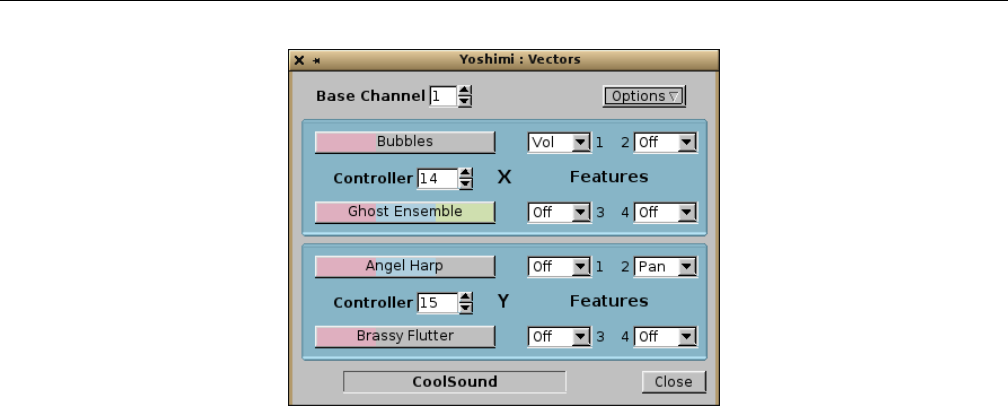Open the Options menu button
Screen dimensions: 1008x406
644,96
